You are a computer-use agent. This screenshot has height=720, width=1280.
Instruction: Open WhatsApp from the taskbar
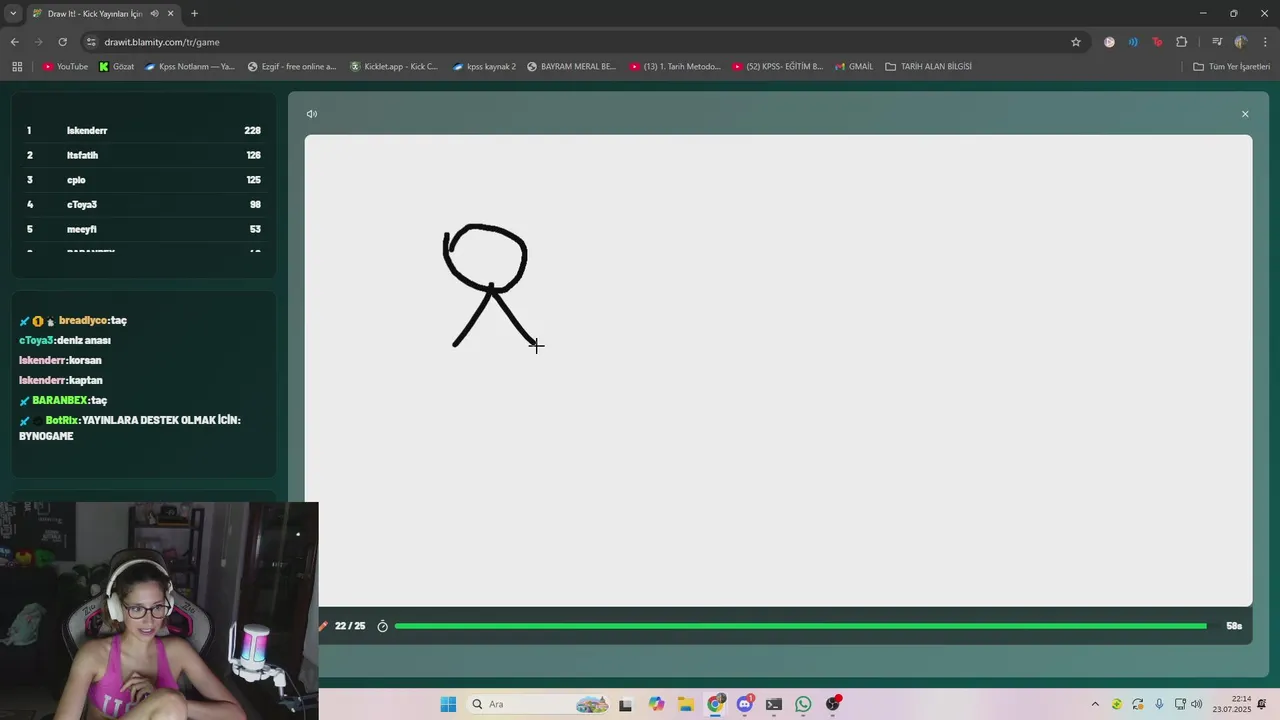803,704
